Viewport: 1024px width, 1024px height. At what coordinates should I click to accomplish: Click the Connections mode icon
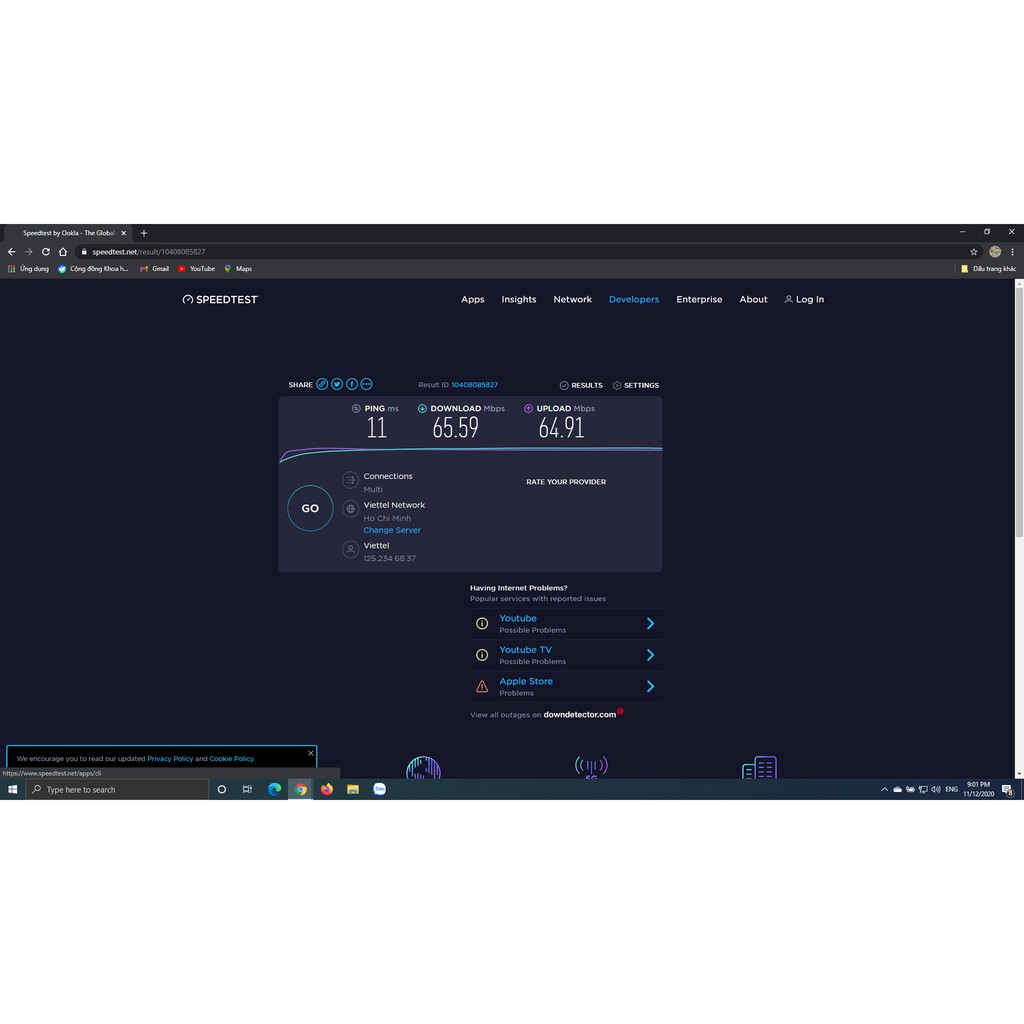click(x=350, y=480)
